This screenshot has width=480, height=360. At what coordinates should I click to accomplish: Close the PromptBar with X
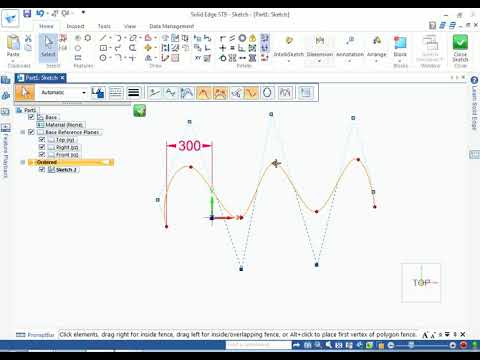click(x=463, y=334)
